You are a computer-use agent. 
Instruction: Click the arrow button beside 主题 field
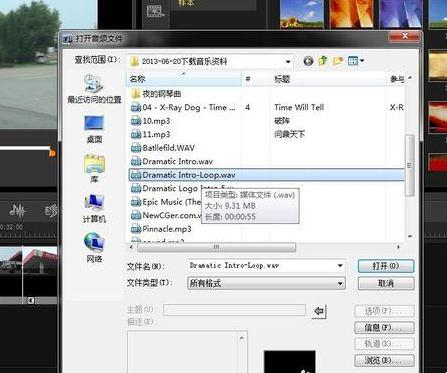[319, 311]
